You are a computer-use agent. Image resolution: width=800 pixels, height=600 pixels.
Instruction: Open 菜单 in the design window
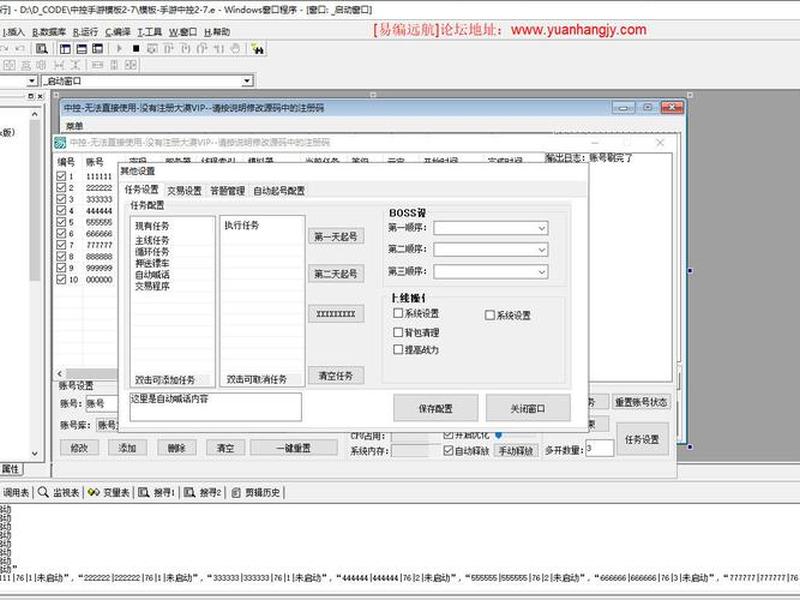coord(74,126)
